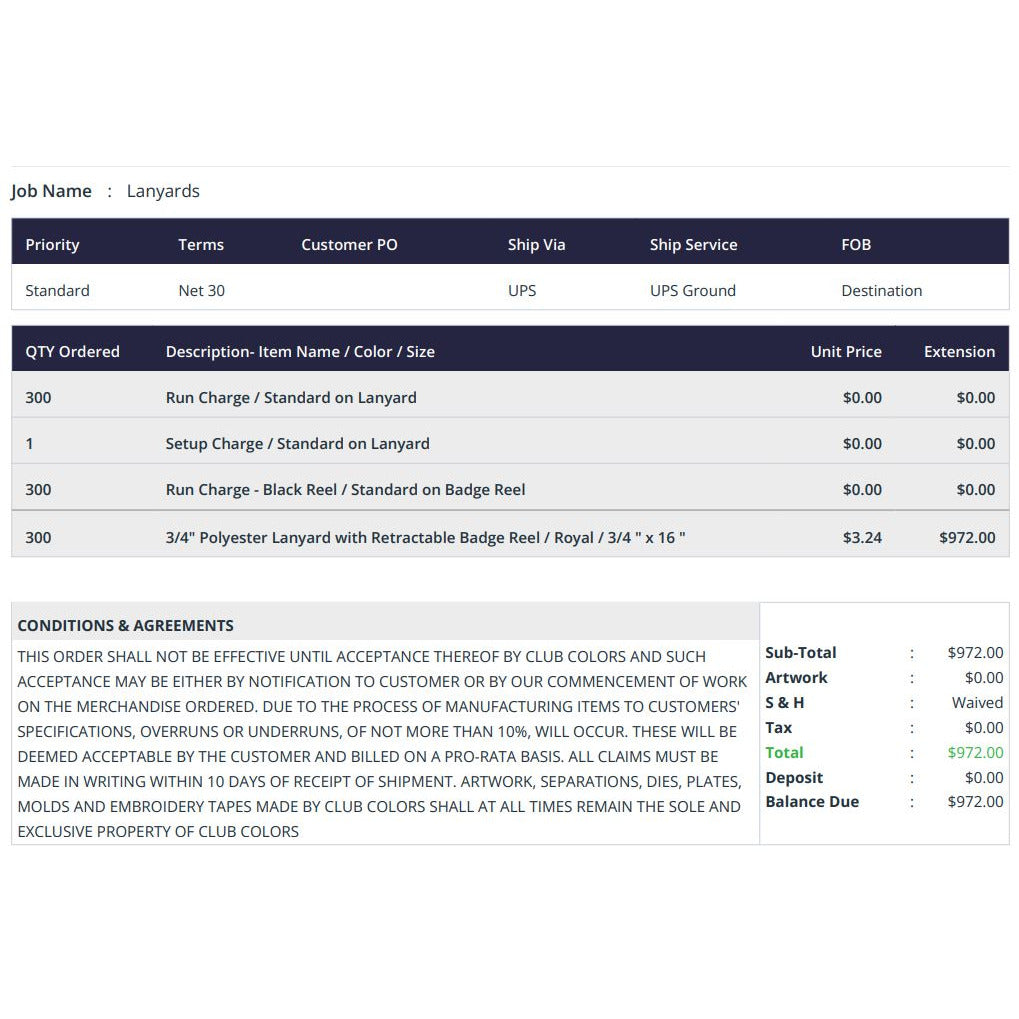Click the Unit Price column header
Screen dimensions: 1019x1019
point(846,352)
